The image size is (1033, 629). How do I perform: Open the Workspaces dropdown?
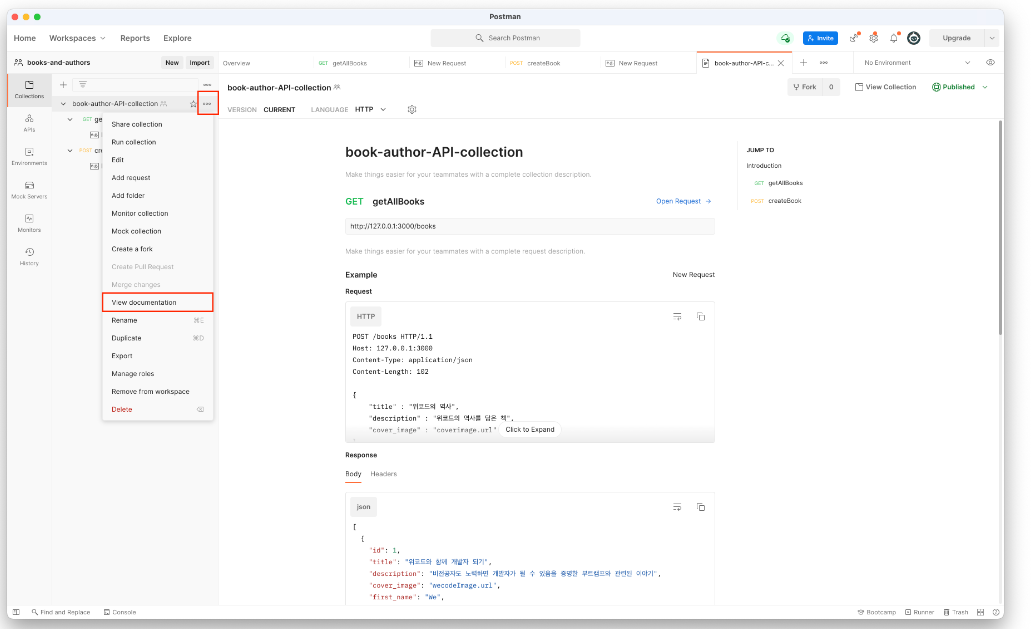coord(77,38)
